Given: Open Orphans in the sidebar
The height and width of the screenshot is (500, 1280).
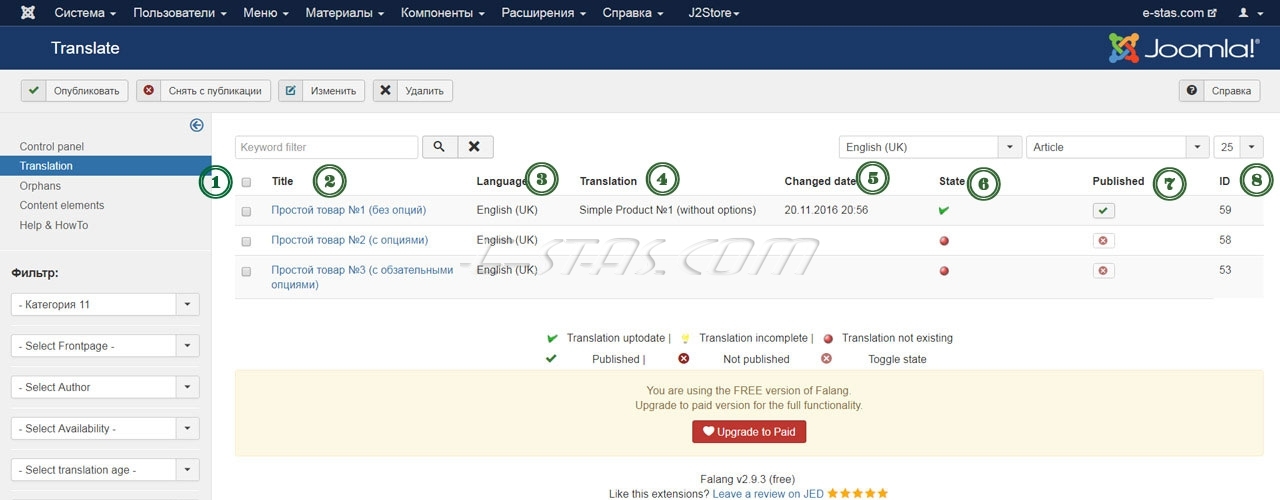Looking at the screenshot, I should point(40,186).
